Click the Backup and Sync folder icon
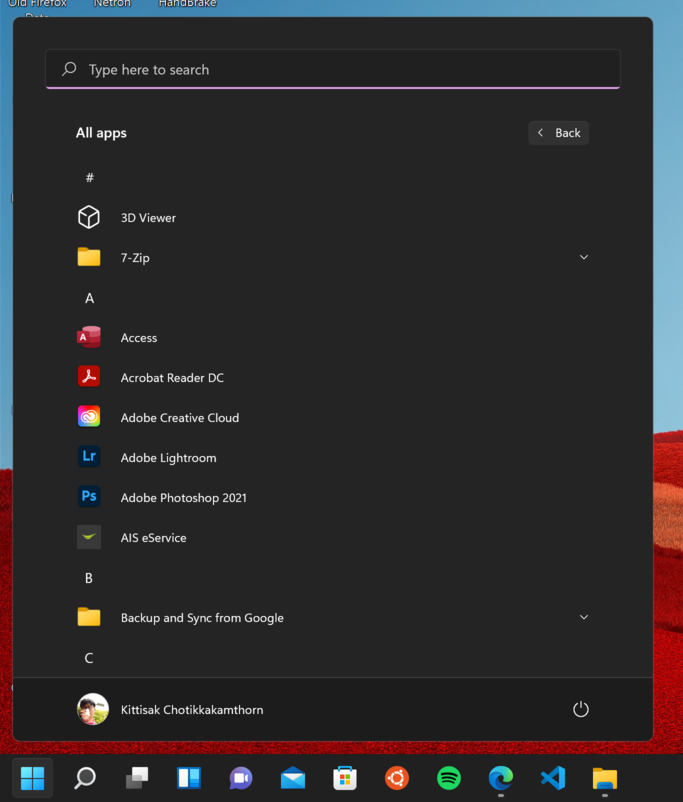 point(89,617)
